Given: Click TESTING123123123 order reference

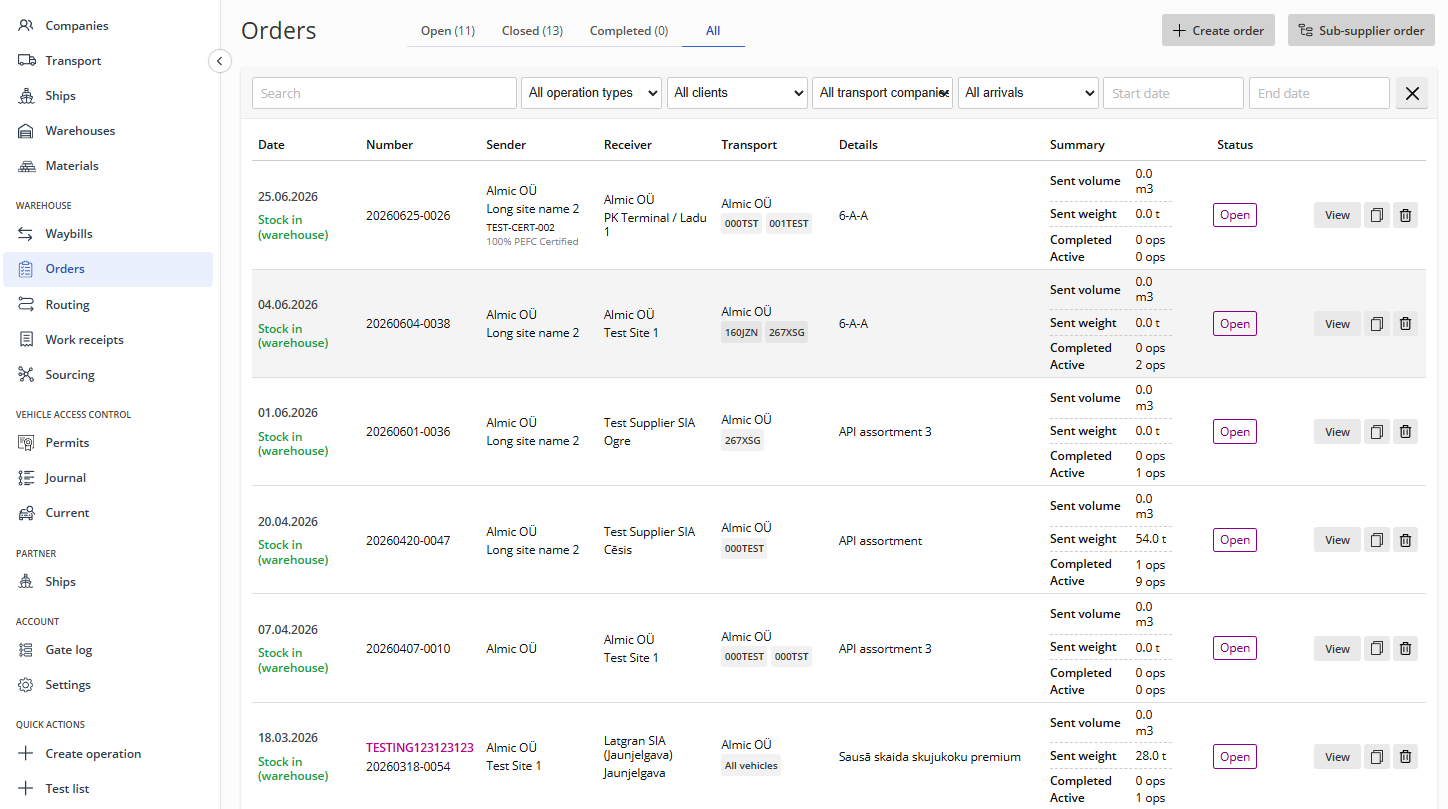Looking at the screenshot, I should tap(420, 748).
